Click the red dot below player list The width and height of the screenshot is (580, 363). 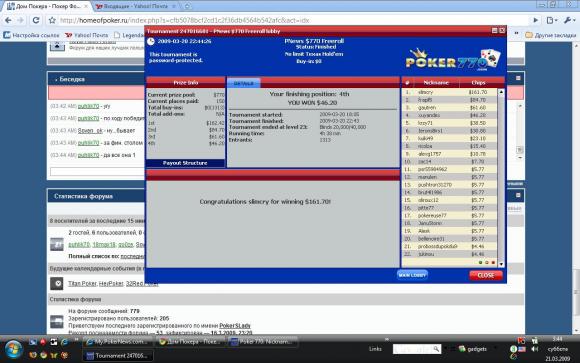click(493, 262)
